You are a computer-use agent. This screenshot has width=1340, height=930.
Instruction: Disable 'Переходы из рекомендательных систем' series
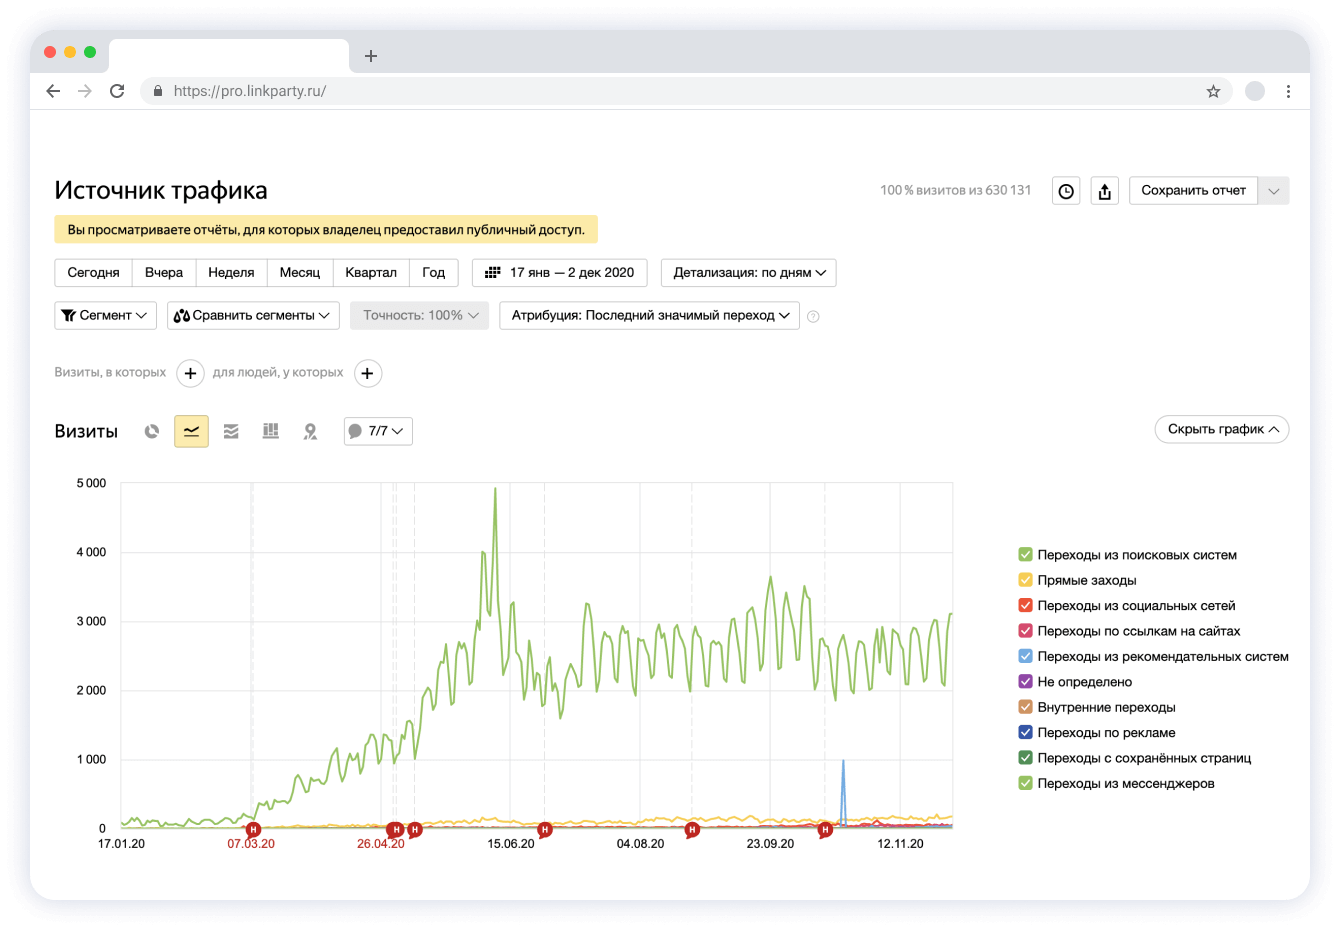click(1025, 656)
